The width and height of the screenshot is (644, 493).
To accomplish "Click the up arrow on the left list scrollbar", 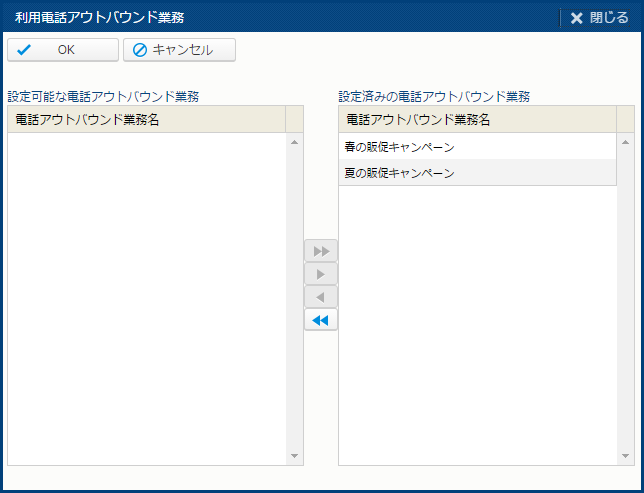I will [x=294, y=142].
